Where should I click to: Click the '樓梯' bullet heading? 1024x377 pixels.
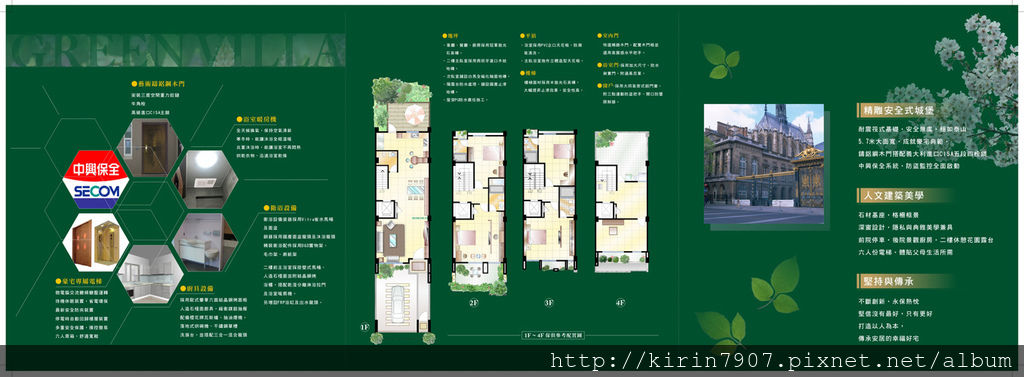(528, 73)
